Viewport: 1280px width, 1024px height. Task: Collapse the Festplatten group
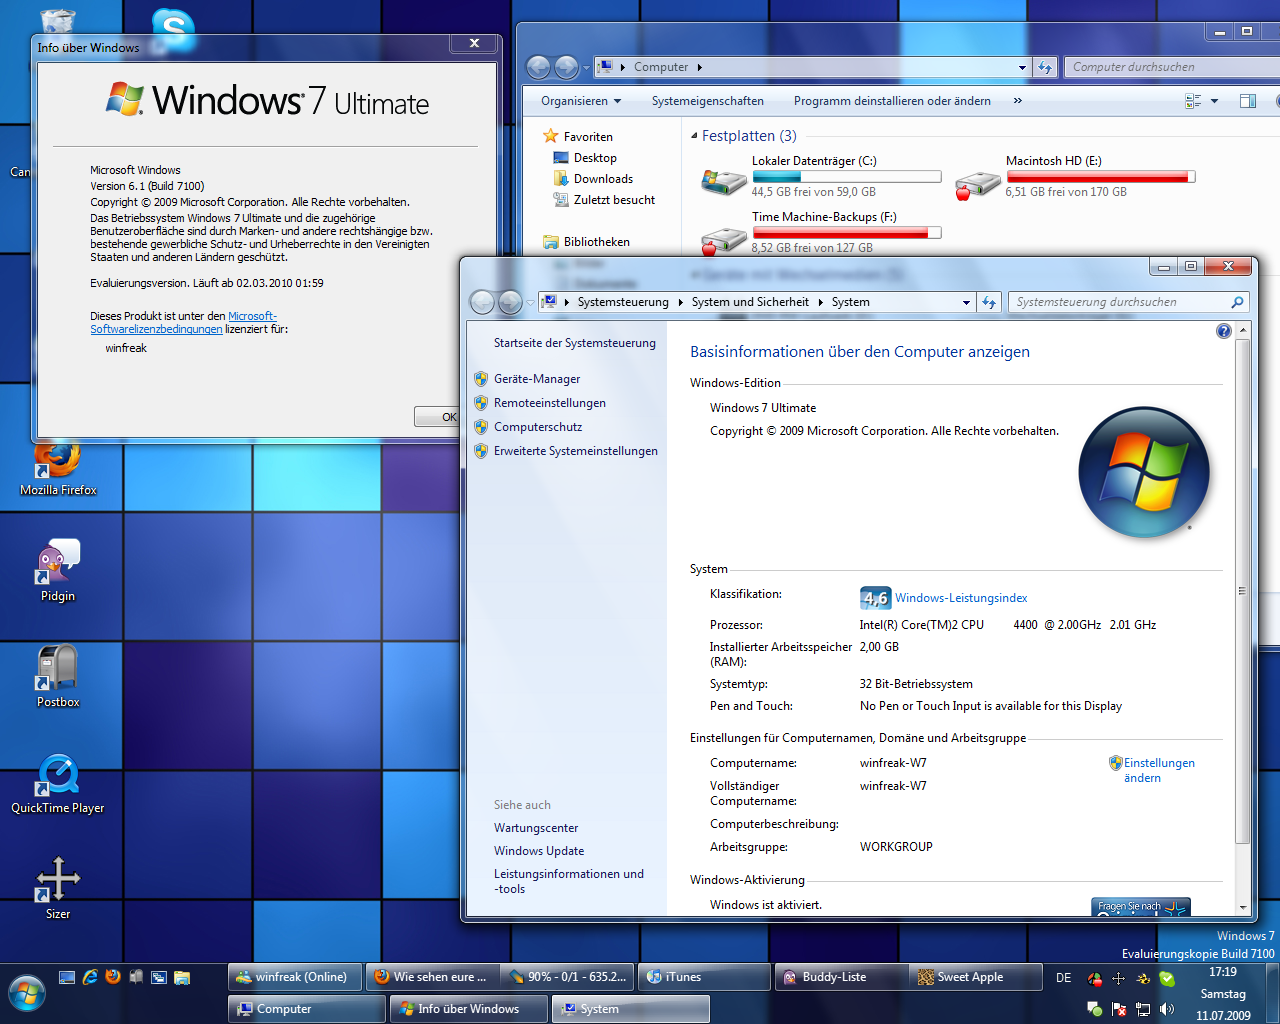tap(695, 136)
